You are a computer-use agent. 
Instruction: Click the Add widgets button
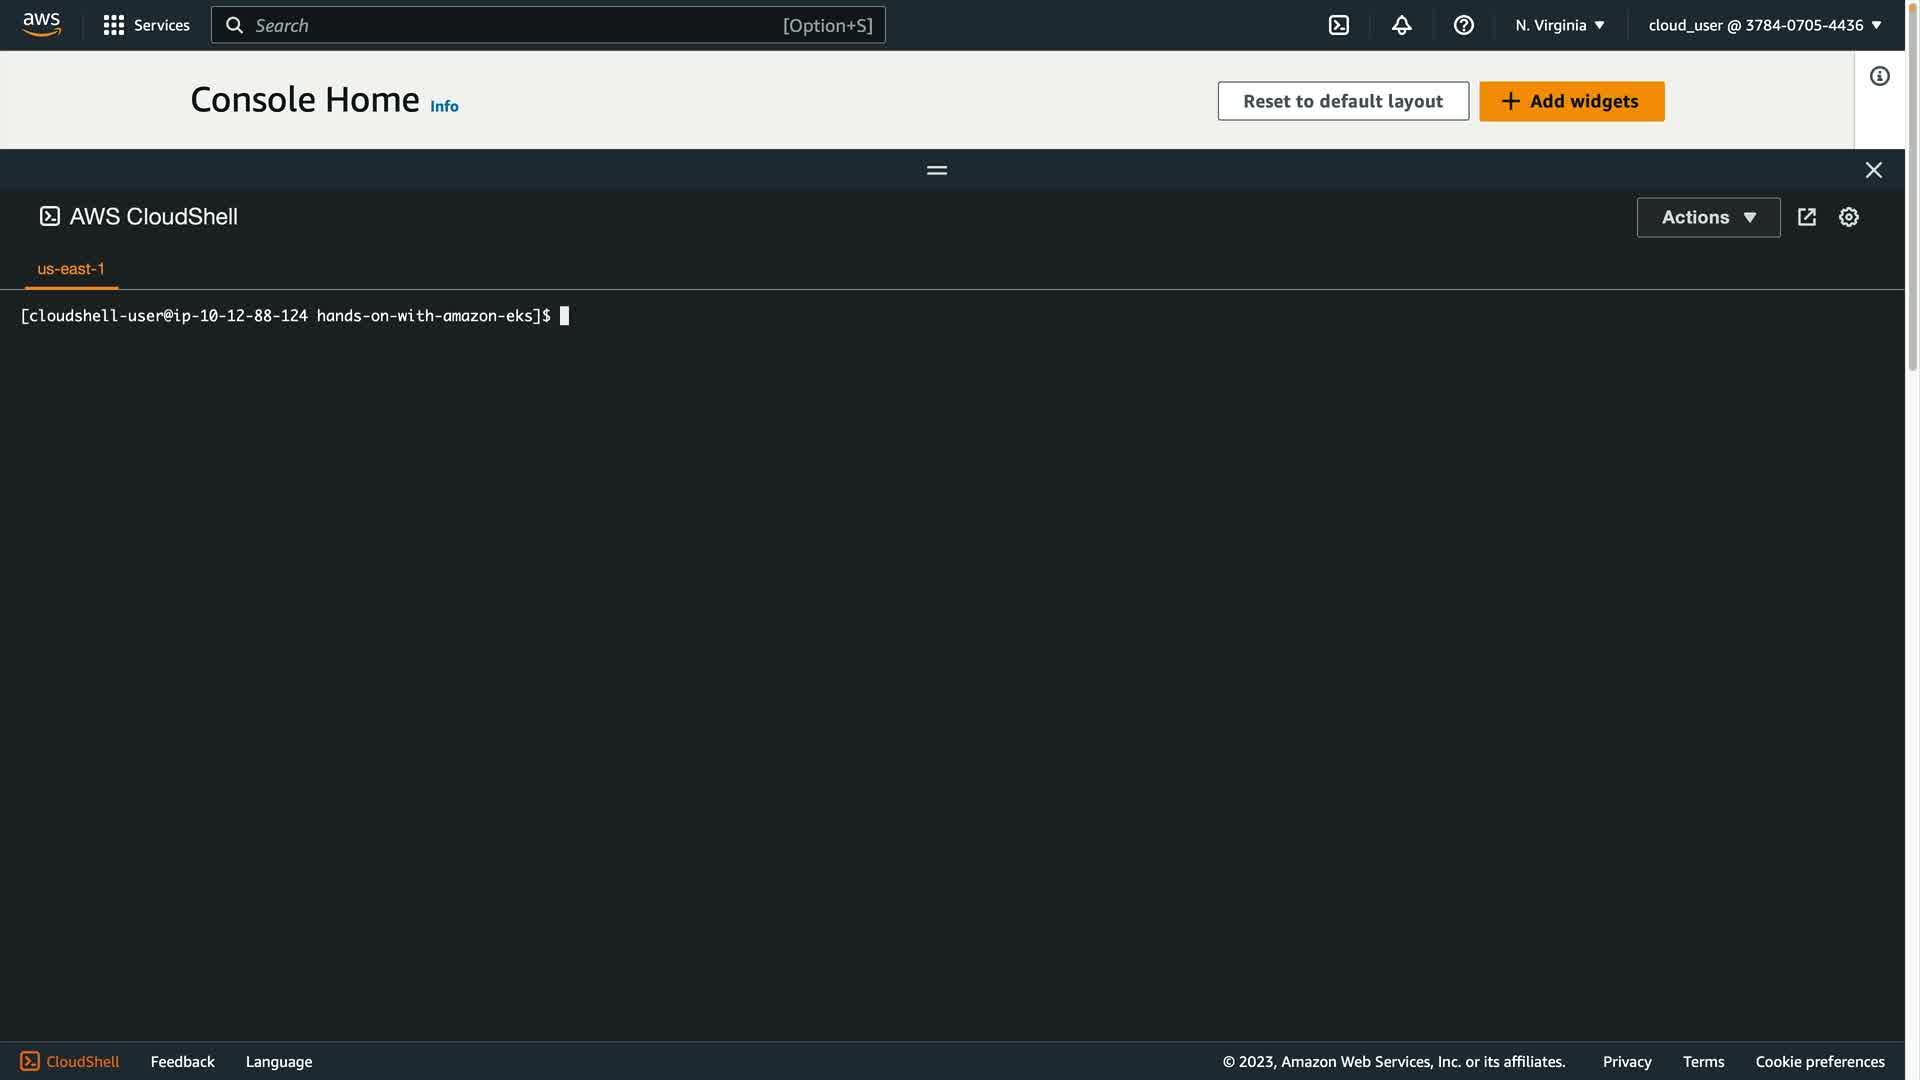(1570, 101)
